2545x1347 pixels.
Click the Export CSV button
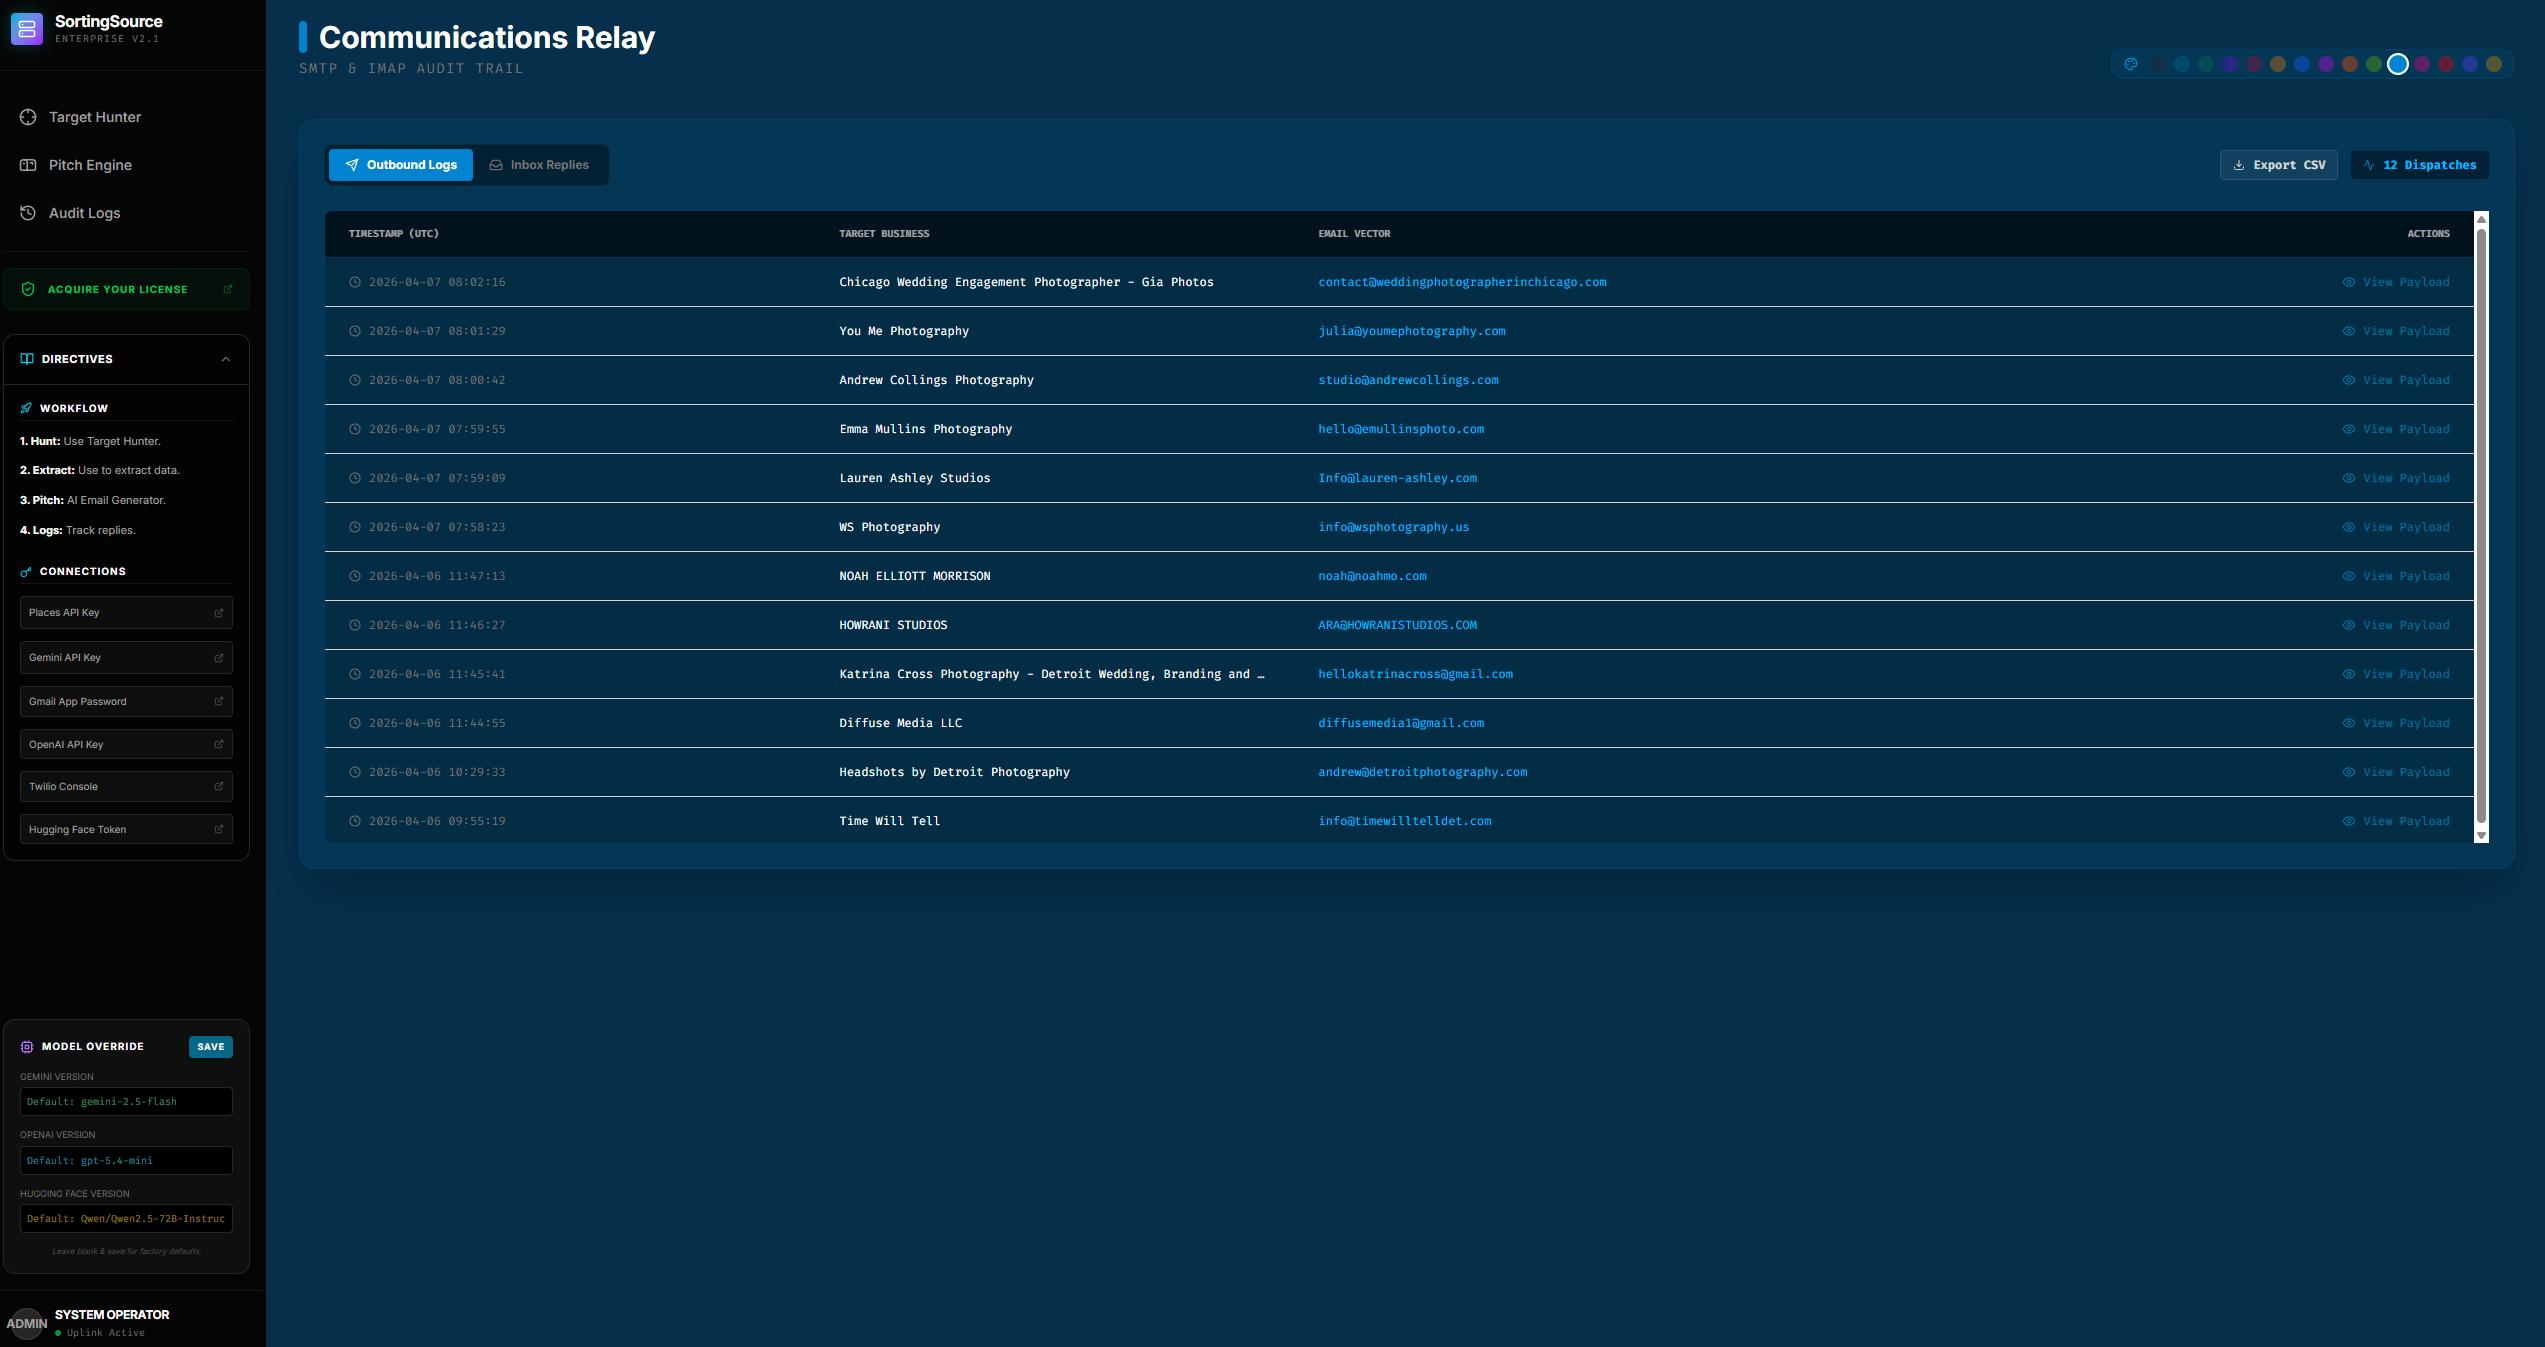point(2278,164)
